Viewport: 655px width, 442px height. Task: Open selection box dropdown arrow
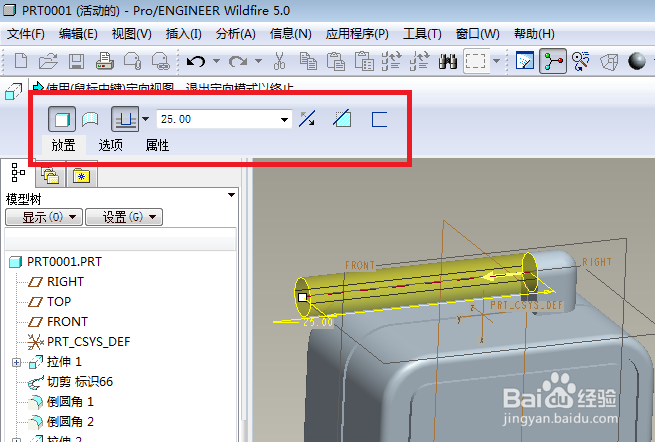click(496, 61)
